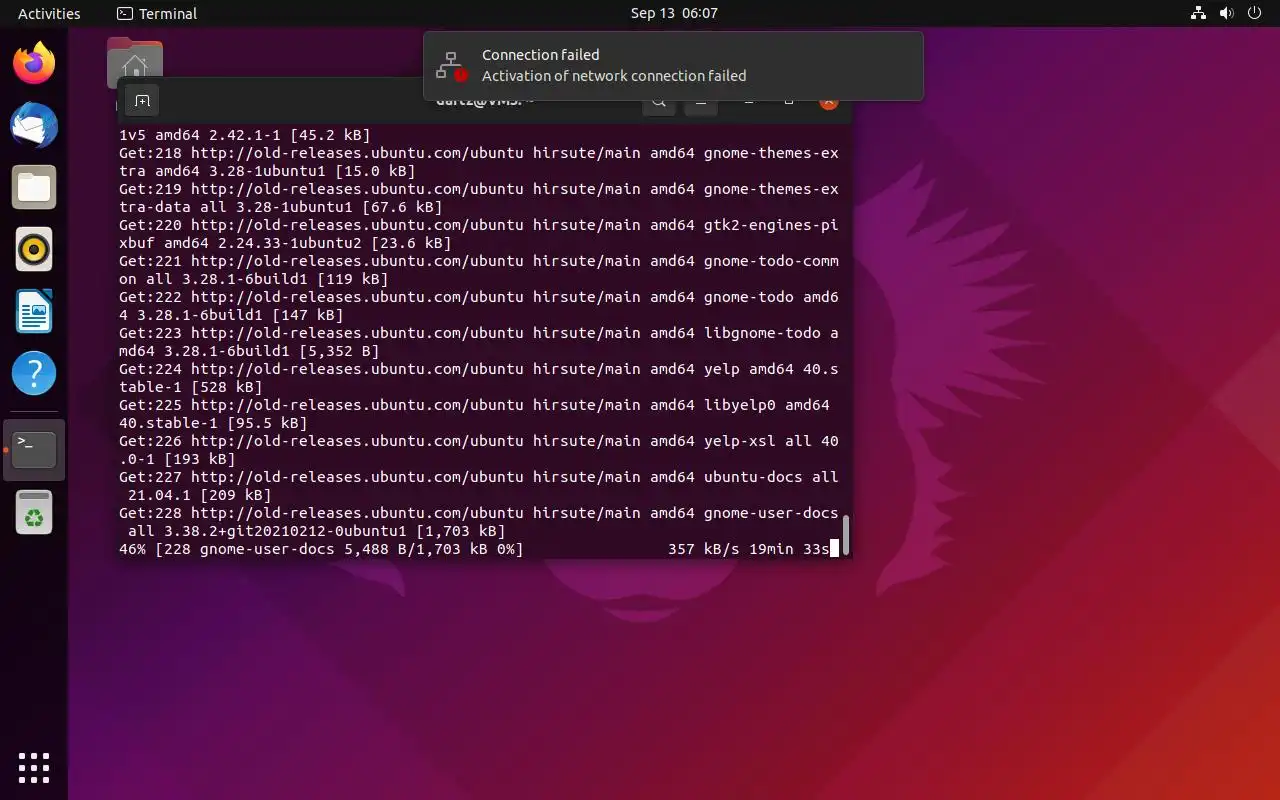Viewport: 1280px width, 800px height.
Task: Click the Terminal window scrollbar handle
Action: [x=846, y=535]
